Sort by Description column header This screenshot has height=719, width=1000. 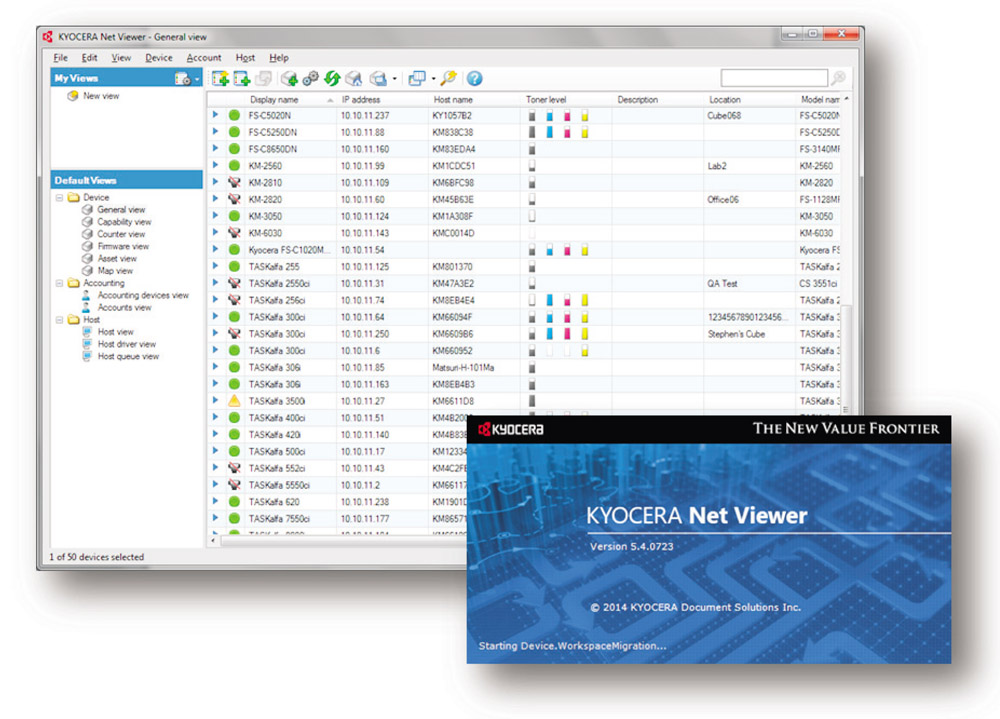click(638, 100)
